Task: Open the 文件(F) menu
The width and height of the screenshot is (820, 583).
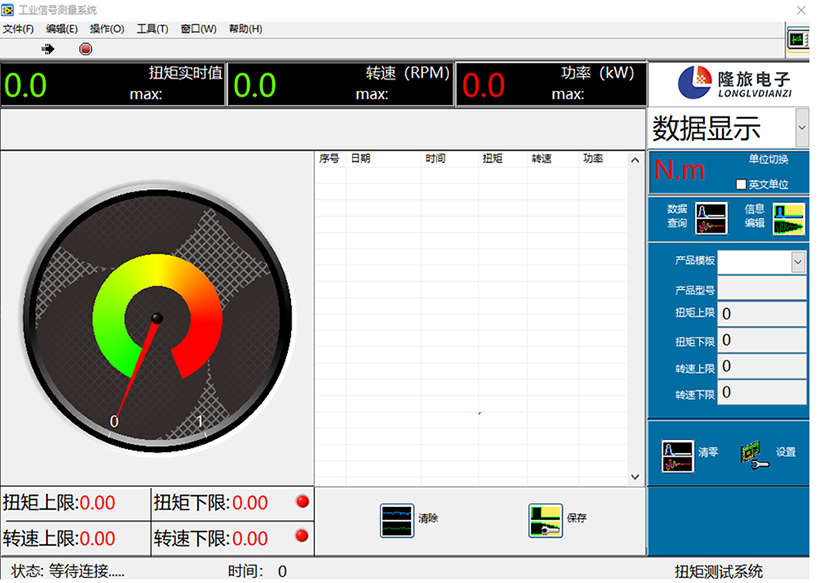Action: (x=18, y=29)
